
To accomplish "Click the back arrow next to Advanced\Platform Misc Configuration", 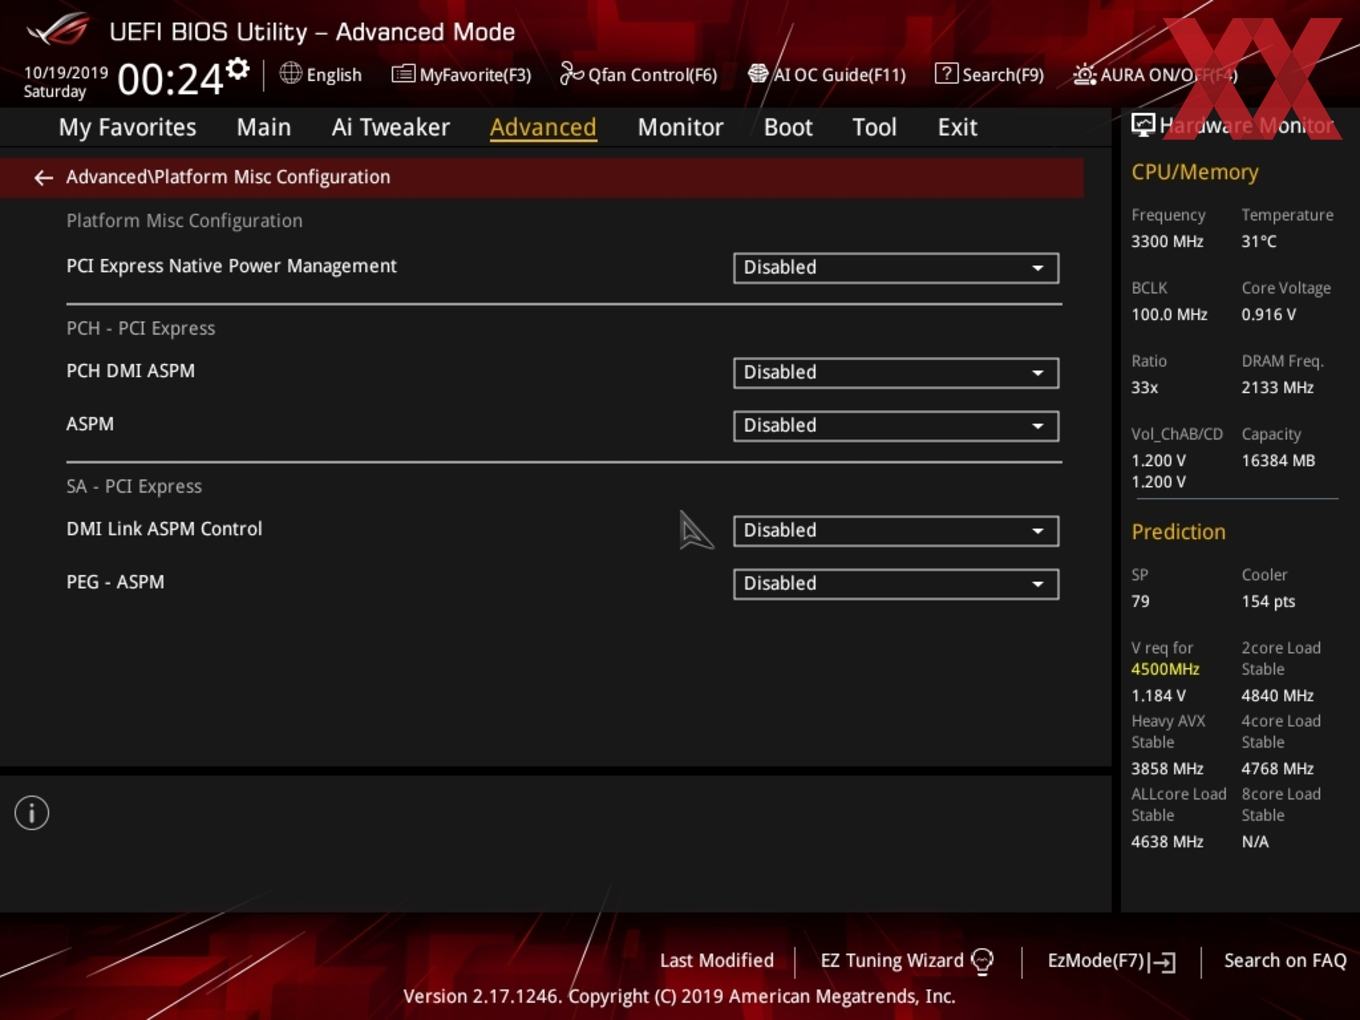I will coord(43,177).
